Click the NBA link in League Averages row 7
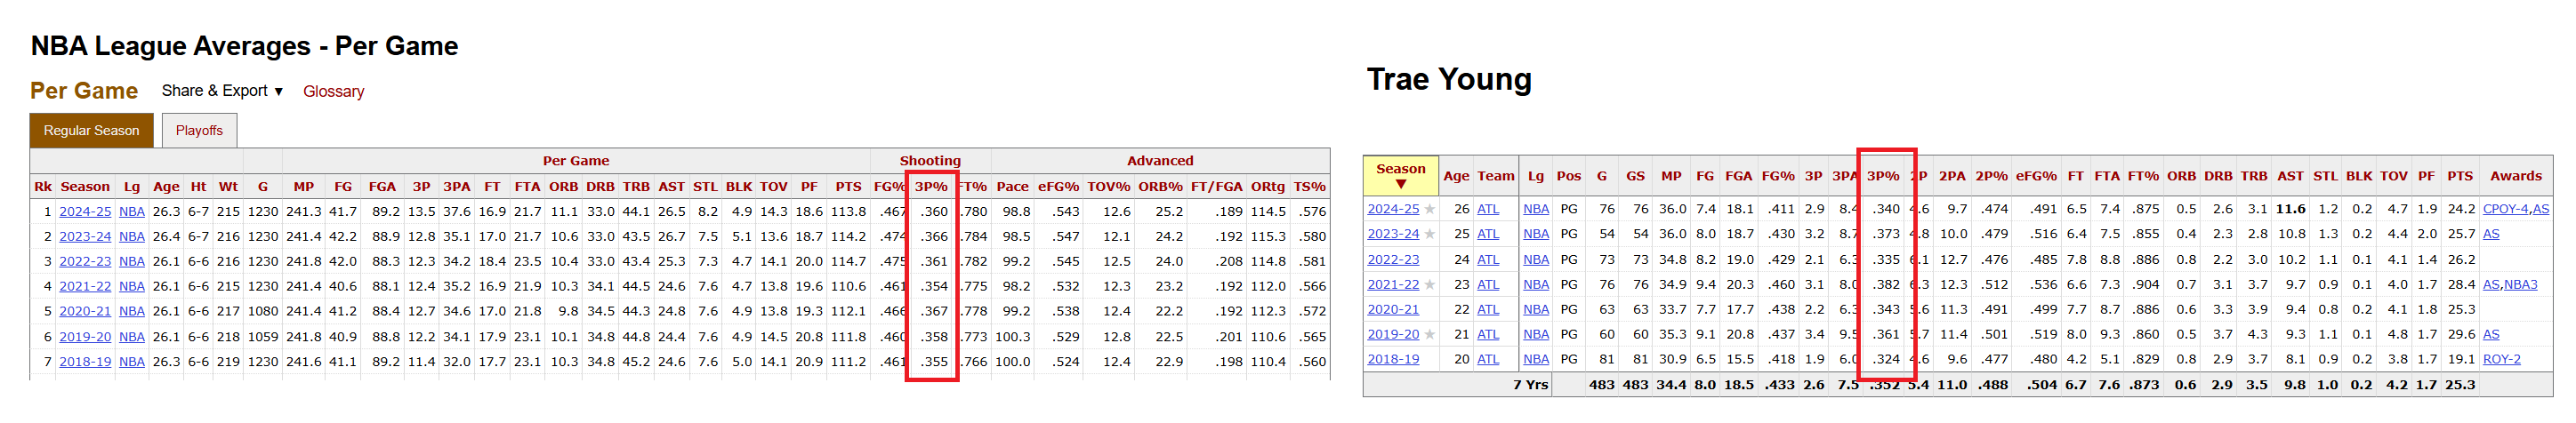2576x423 pixels. [x=132, y=362]
